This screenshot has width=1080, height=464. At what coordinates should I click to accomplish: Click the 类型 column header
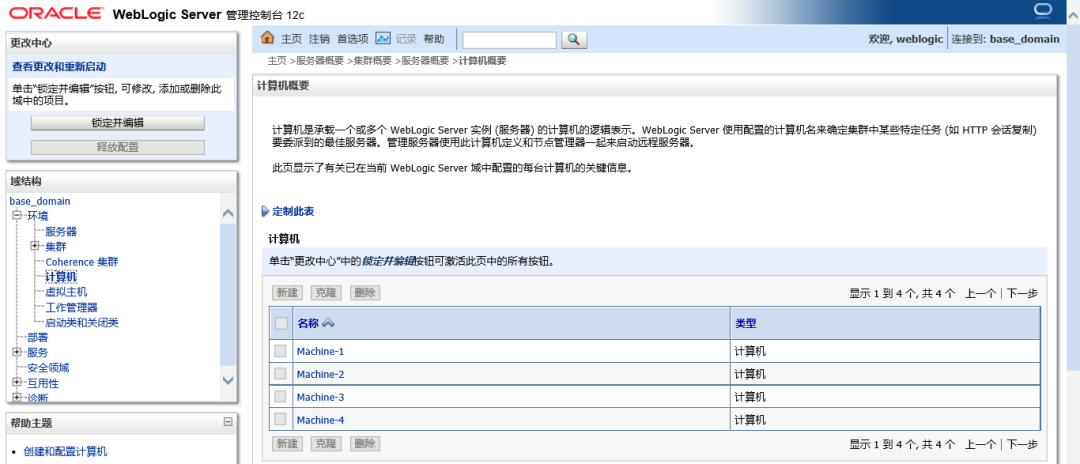[x=746, y=323]
